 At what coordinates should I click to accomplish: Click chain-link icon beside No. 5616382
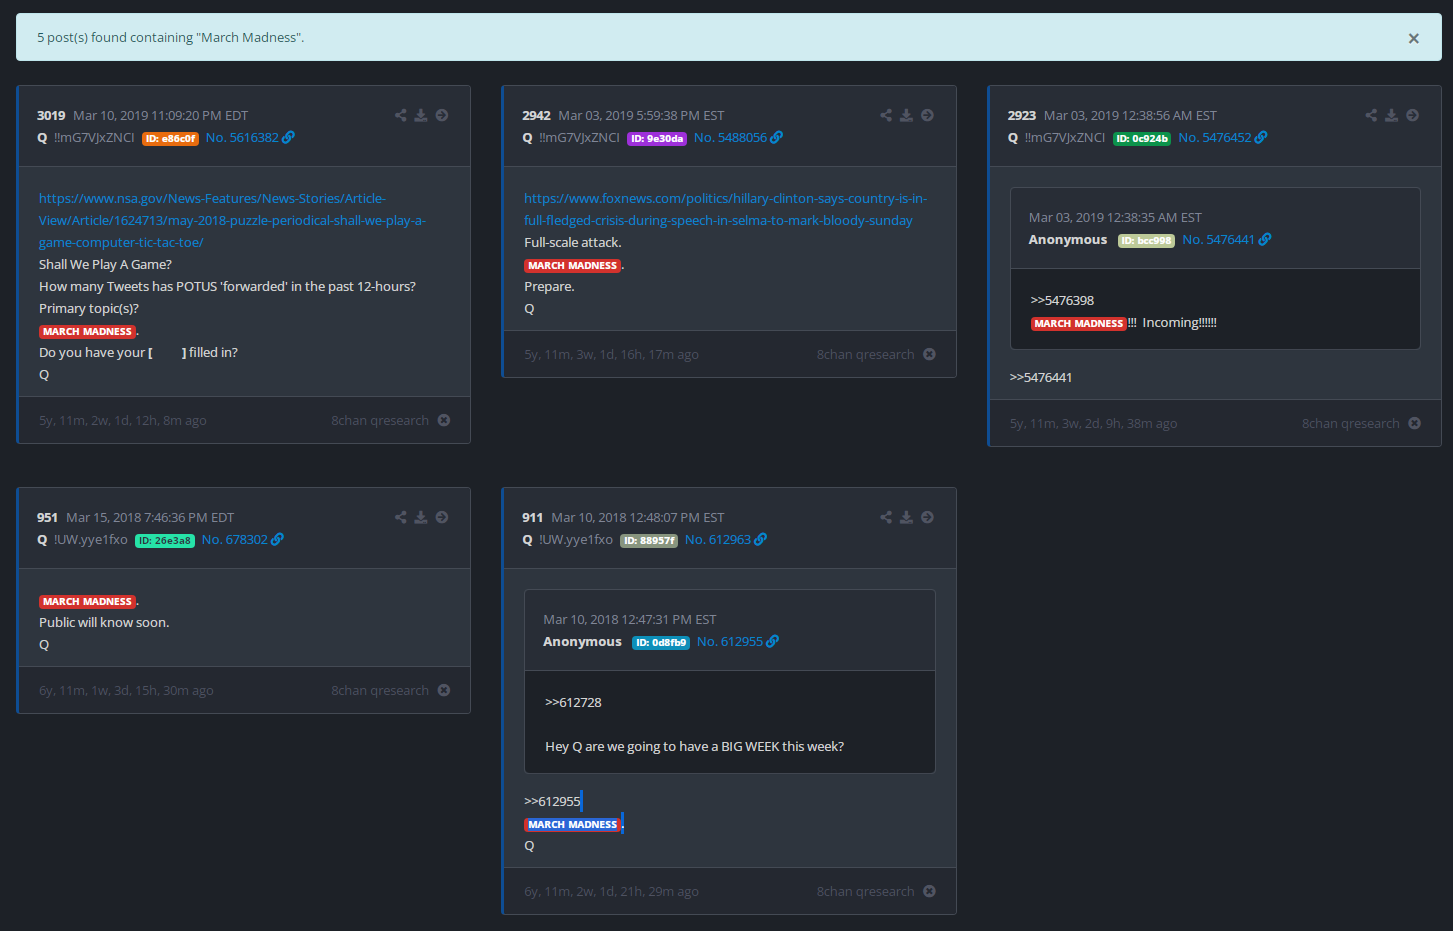[288, 138]
